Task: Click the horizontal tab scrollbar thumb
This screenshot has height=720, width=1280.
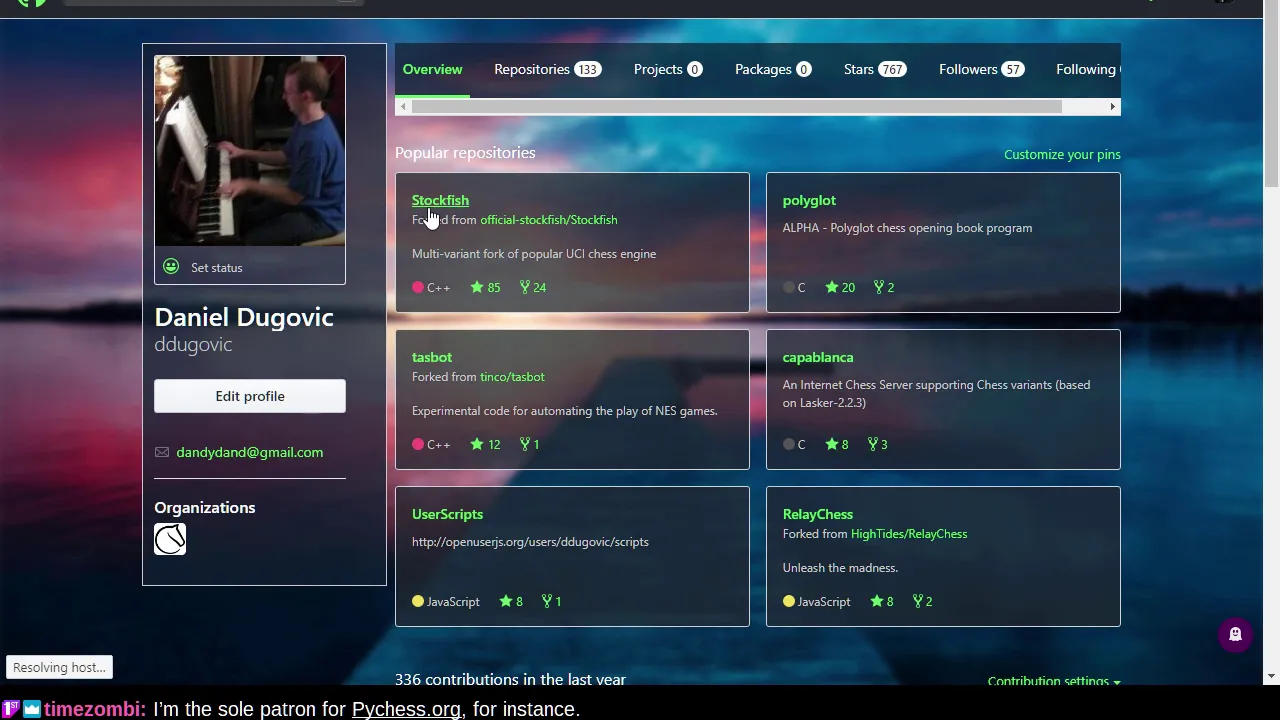Action: [737, 106]
